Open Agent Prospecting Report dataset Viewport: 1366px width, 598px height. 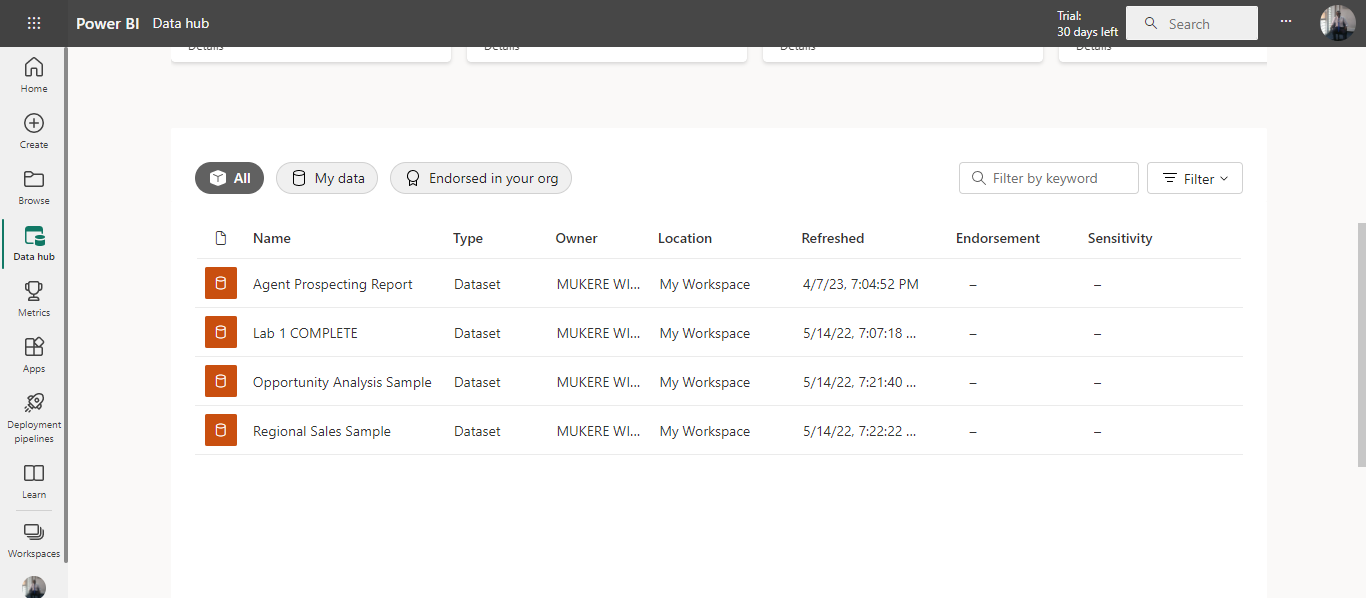click(333, 284)
